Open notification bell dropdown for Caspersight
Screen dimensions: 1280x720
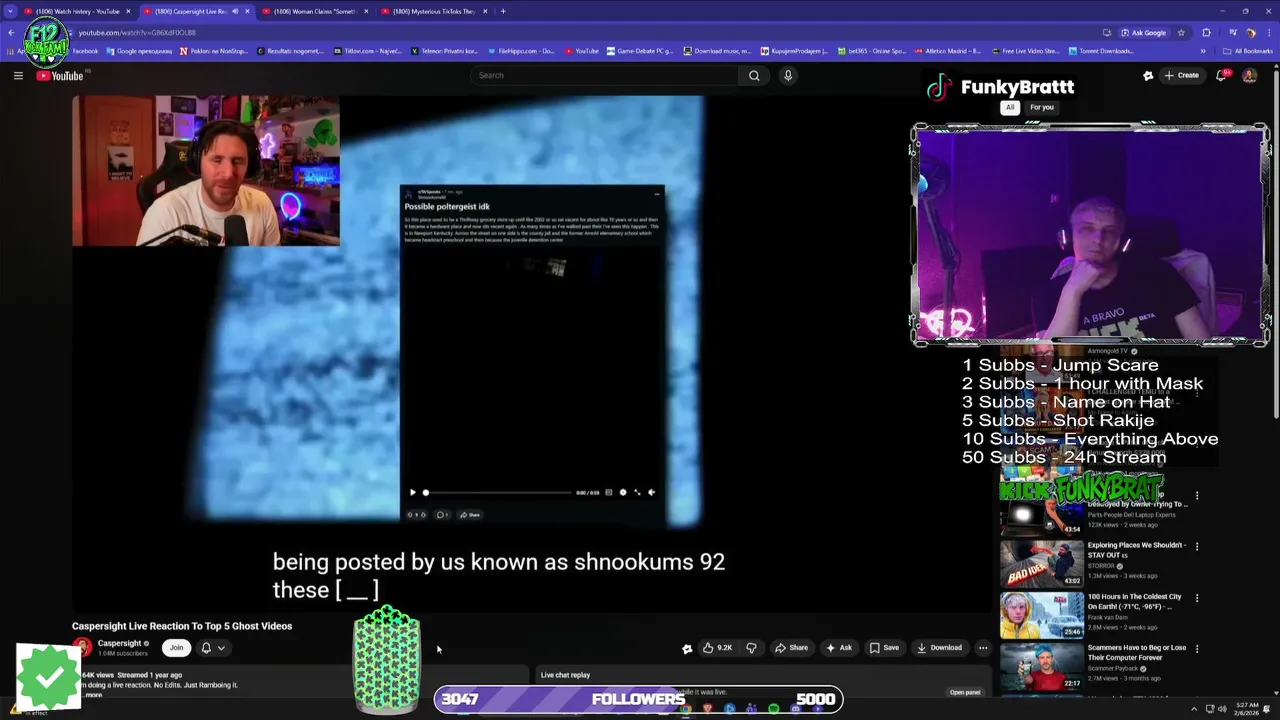213,647
